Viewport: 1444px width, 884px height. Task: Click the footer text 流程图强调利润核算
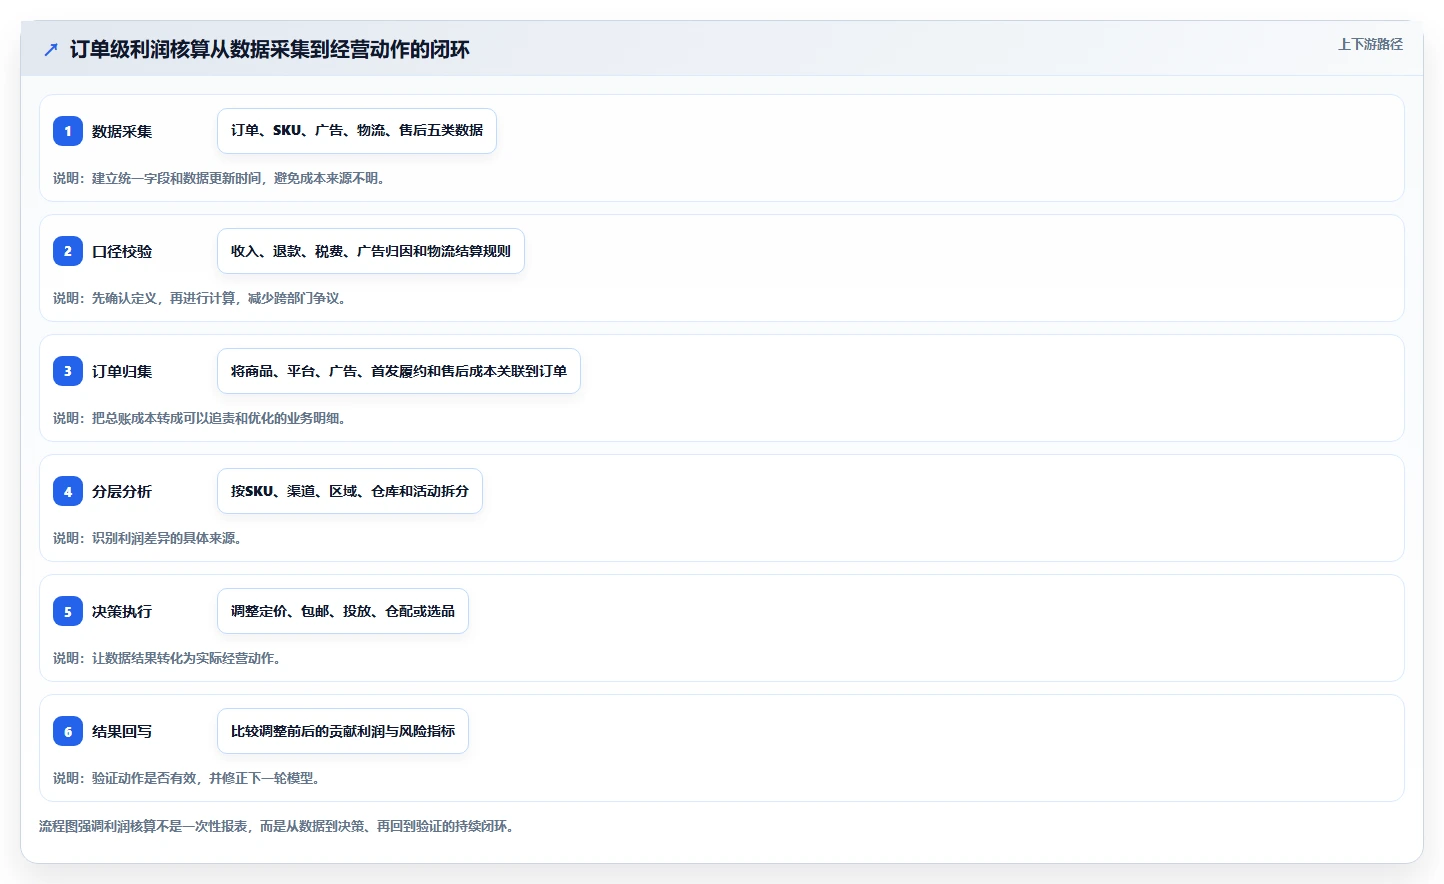(x=277, y=826)
